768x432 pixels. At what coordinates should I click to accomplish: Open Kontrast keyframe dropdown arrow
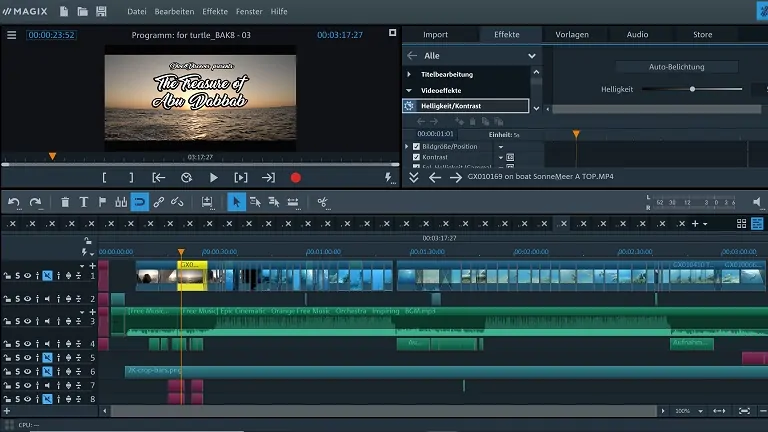coord(501,157)
